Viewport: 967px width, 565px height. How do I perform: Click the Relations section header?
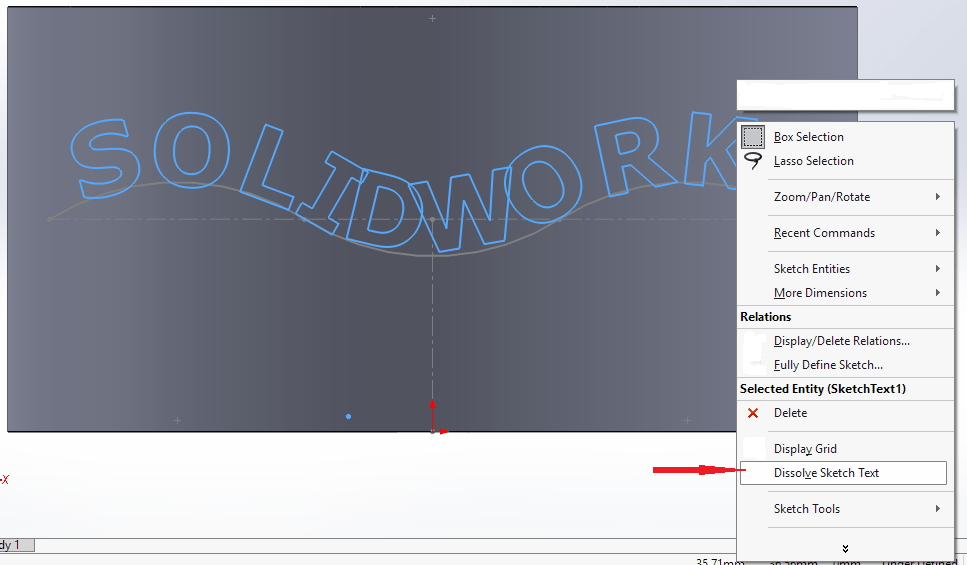[765, 317]
